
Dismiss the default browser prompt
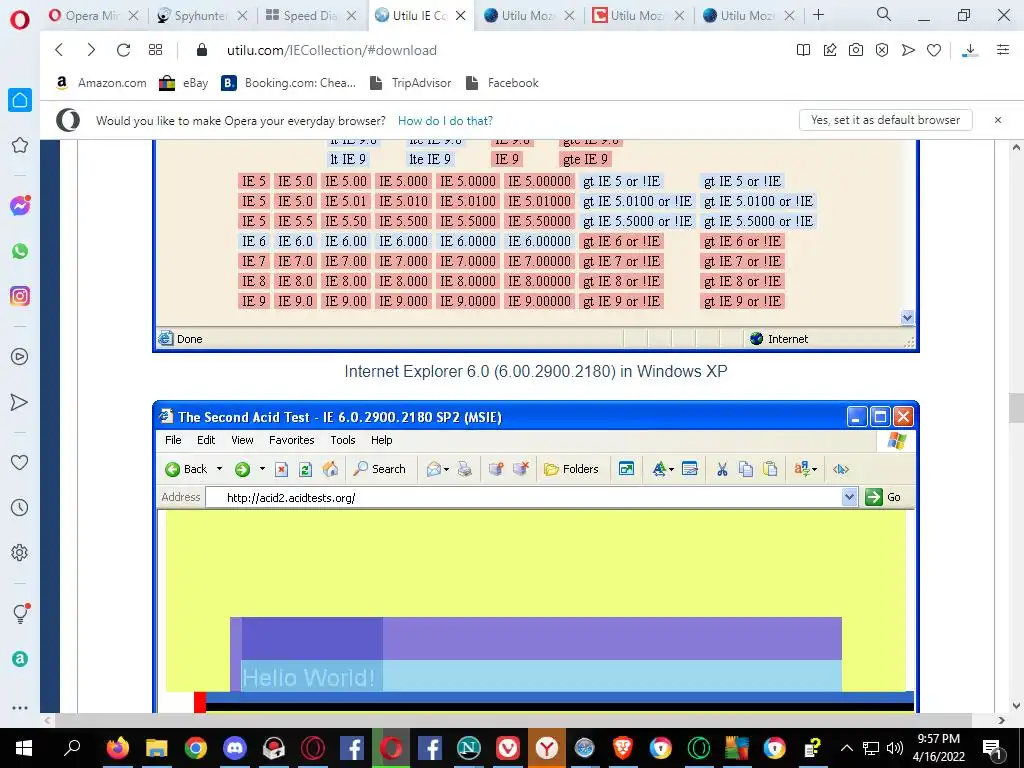click(998, 120)
